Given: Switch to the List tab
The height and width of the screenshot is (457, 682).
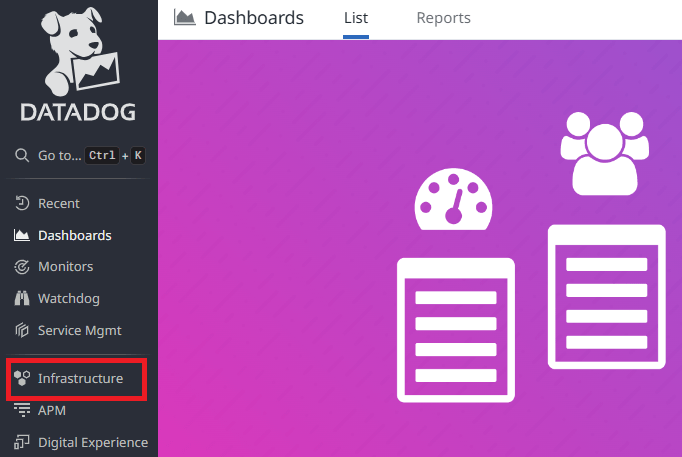Looking at the screenshot, I should 356,18.
